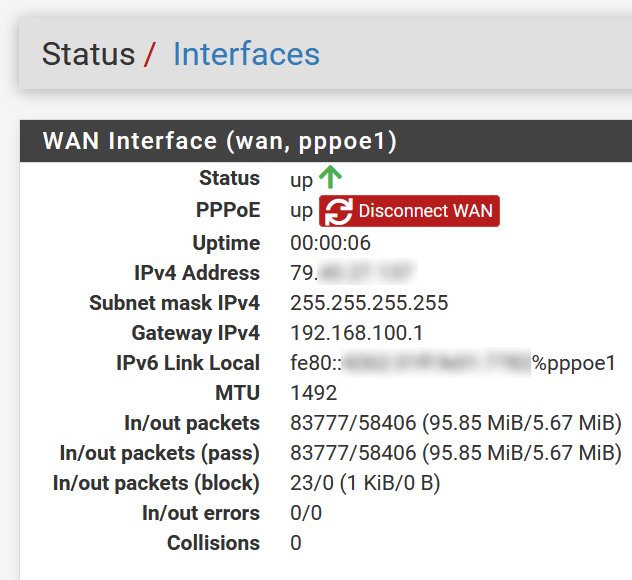Click the red slash breadcrumb separator
Screen dimensions: 632x580
coord(150,54)
